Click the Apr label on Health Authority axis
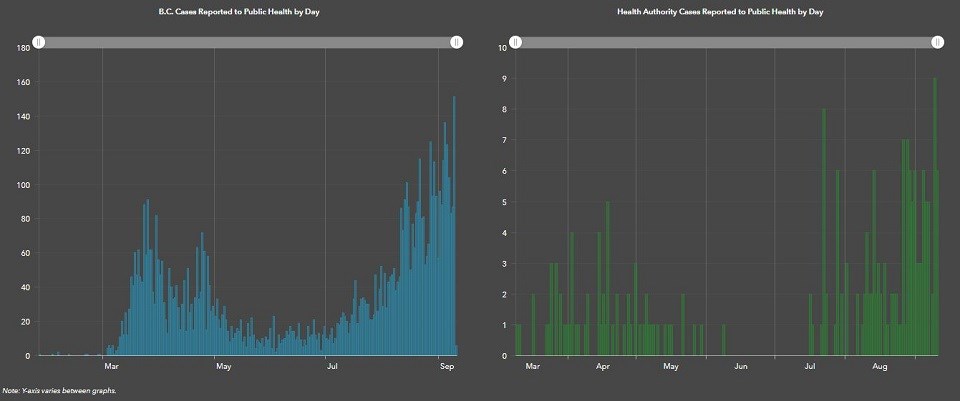Viewport: 960px width, 401px height. coord(603,367)
